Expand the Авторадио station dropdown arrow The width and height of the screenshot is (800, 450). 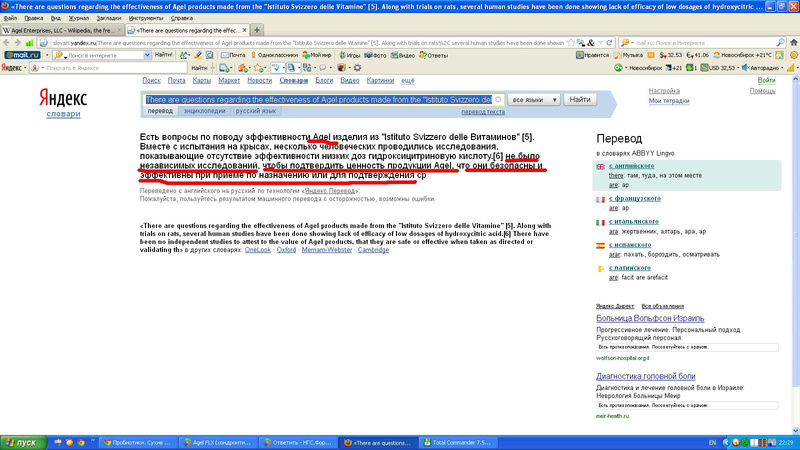pos(783,67)
